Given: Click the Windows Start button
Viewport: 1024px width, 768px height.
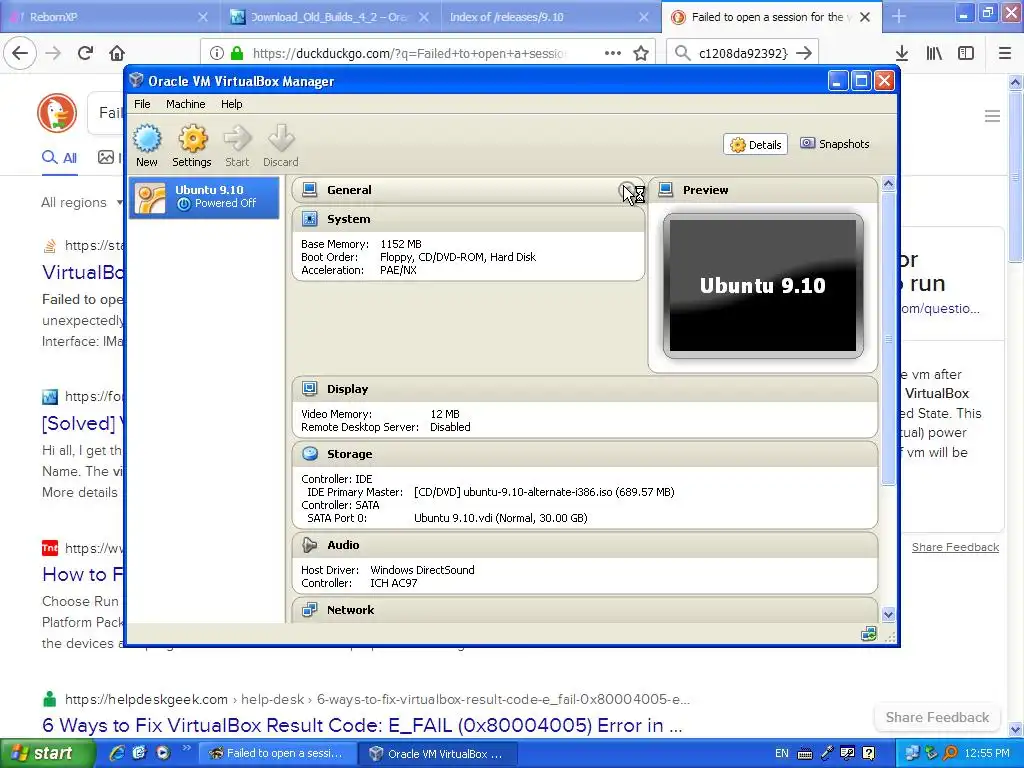Looking at the screenshot, I should click(48, 754).
